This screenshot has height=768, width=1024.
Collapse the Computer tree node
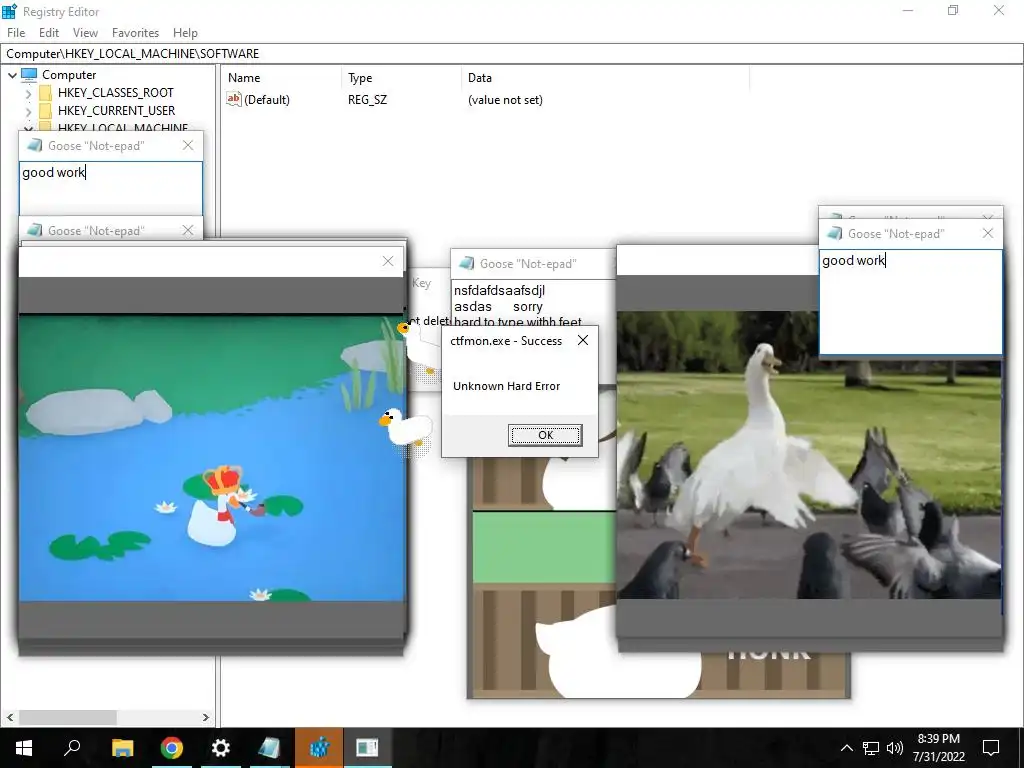(12, 75)
